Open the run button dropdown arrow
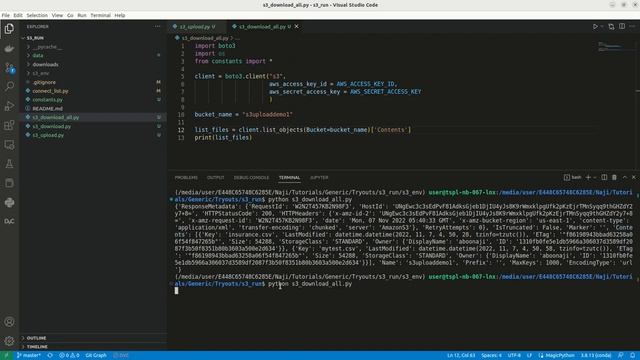640x360 pixels. pyautogui.click(x=602, y=27)
